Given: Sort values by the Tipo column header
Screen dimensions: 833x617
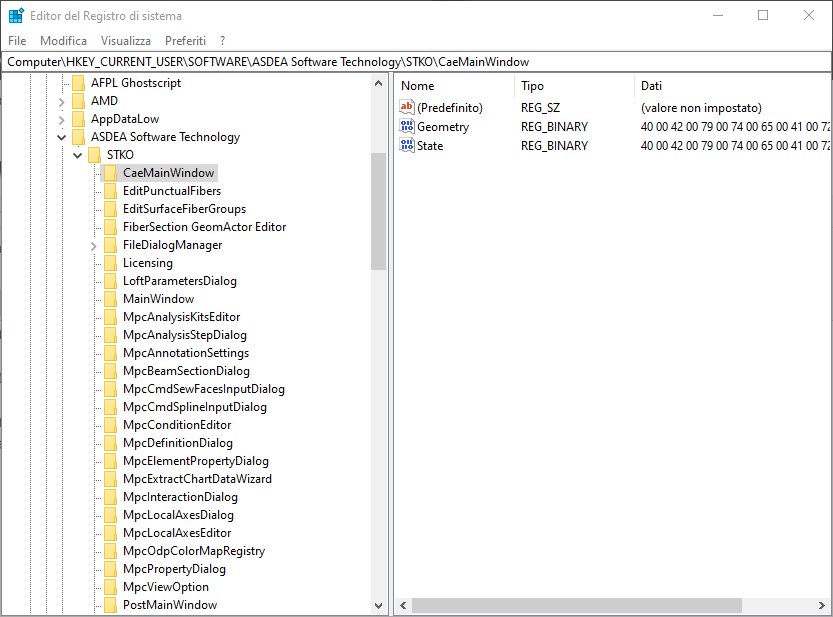Looking at the screenshot, I should point(574,86).
